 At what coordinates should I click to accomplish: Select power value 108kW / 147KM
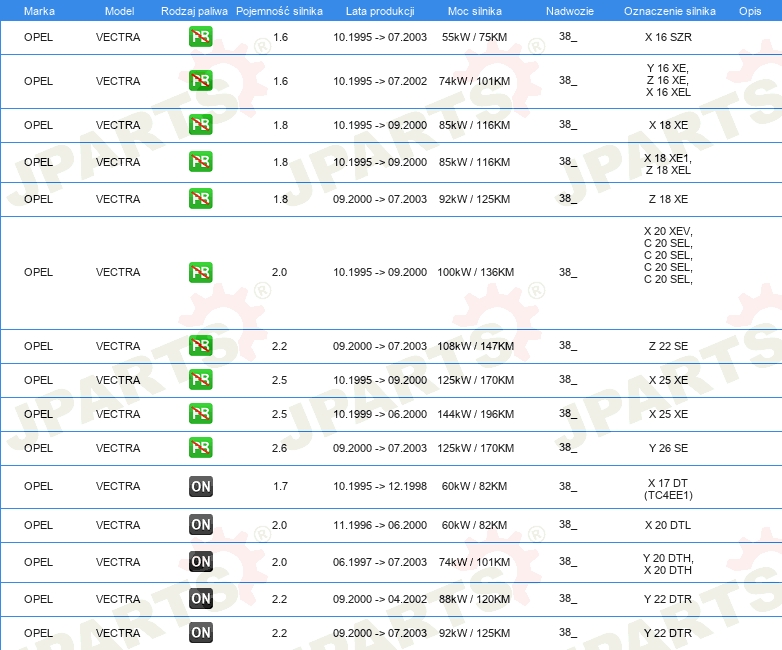[x=475, y=346]
